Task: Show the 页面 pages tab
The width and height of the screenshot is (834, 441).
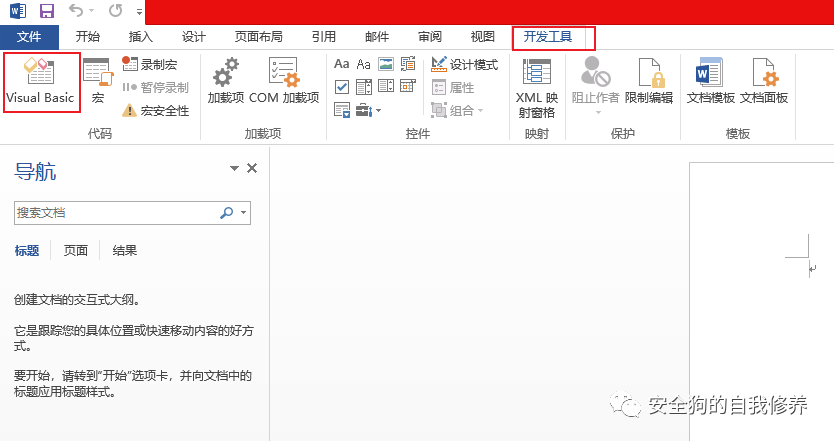Action: coord(76,251)
